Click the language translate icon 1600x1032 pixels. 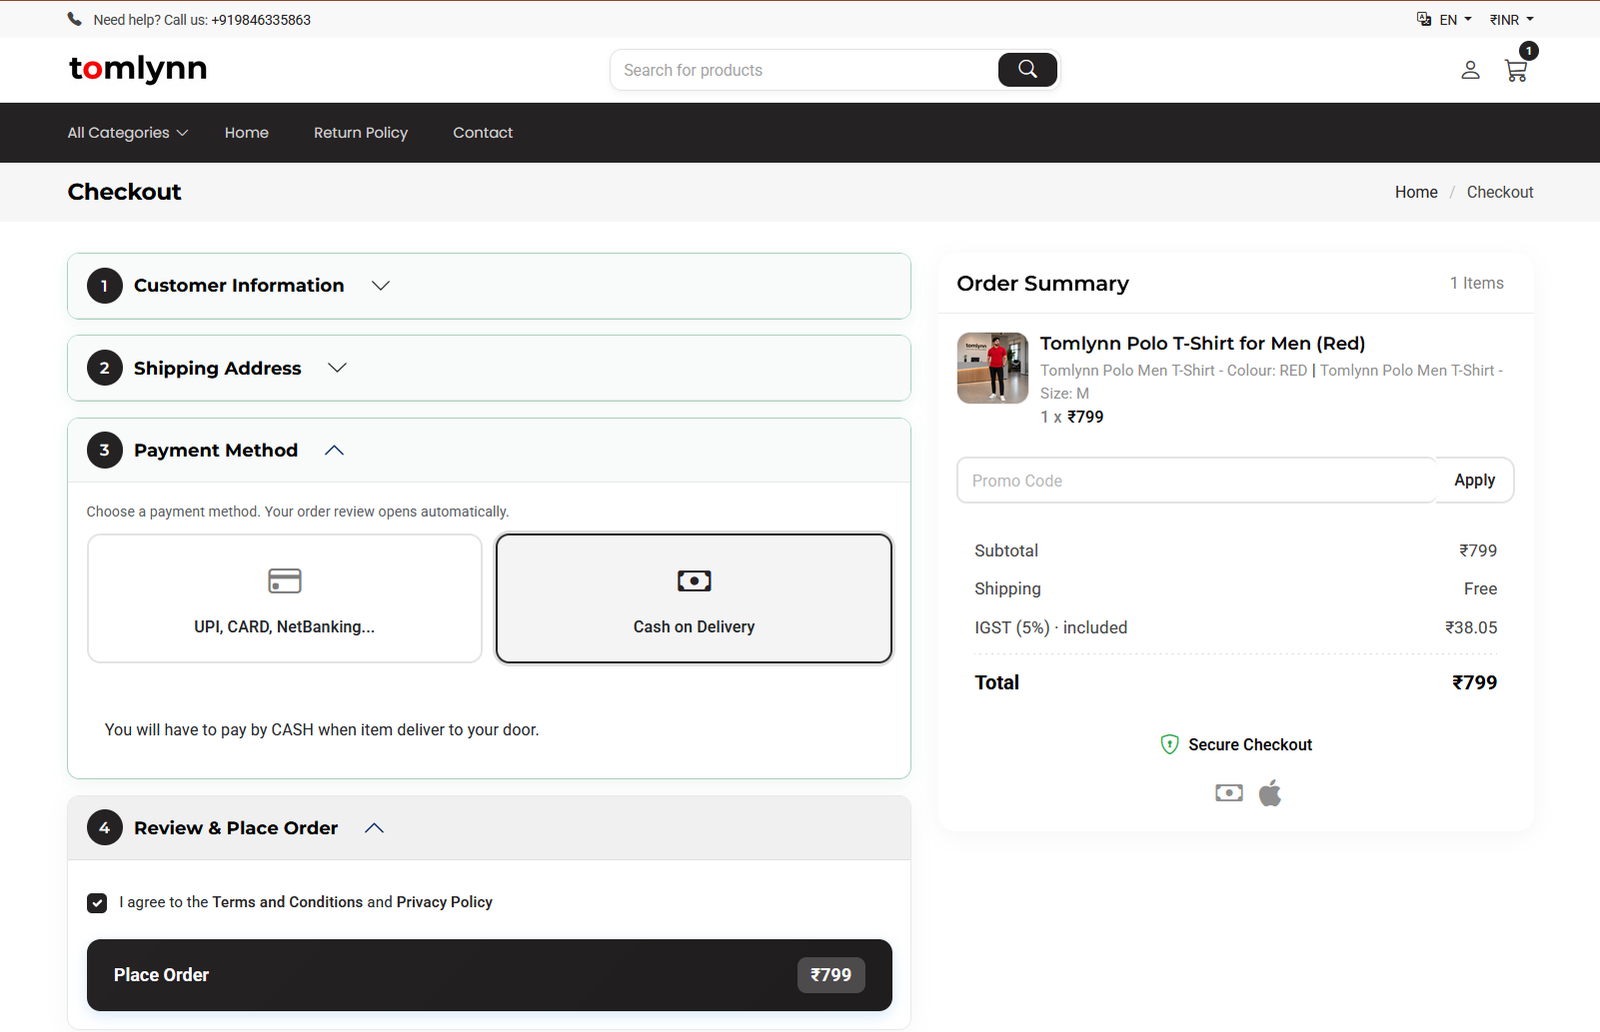(1424, 19)
